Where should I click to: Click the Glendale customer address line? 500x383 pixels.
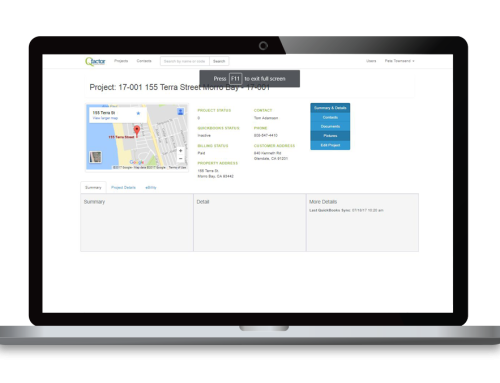tap(271, 159)
